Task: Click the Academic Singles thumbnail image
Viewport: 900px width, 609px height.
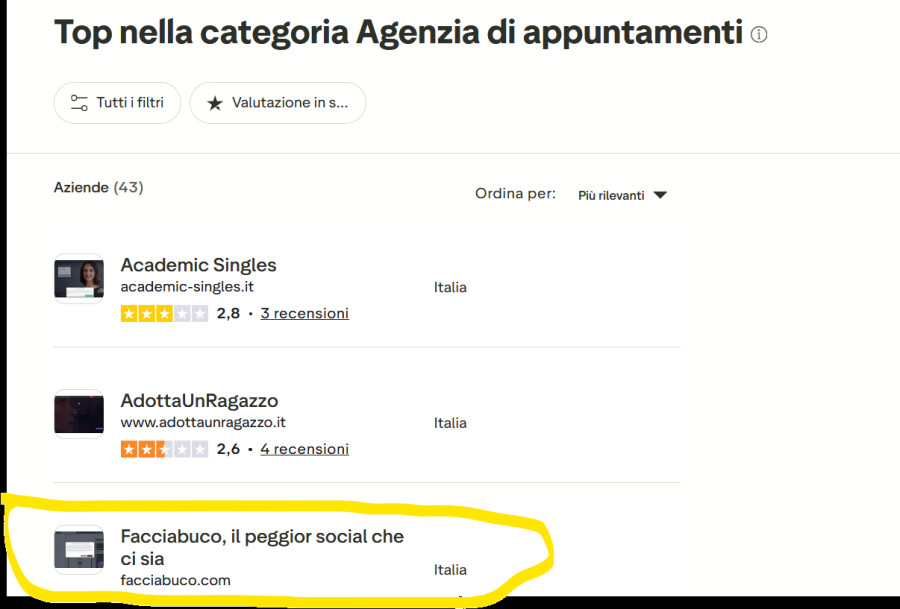Action: (x=78, y=278)
